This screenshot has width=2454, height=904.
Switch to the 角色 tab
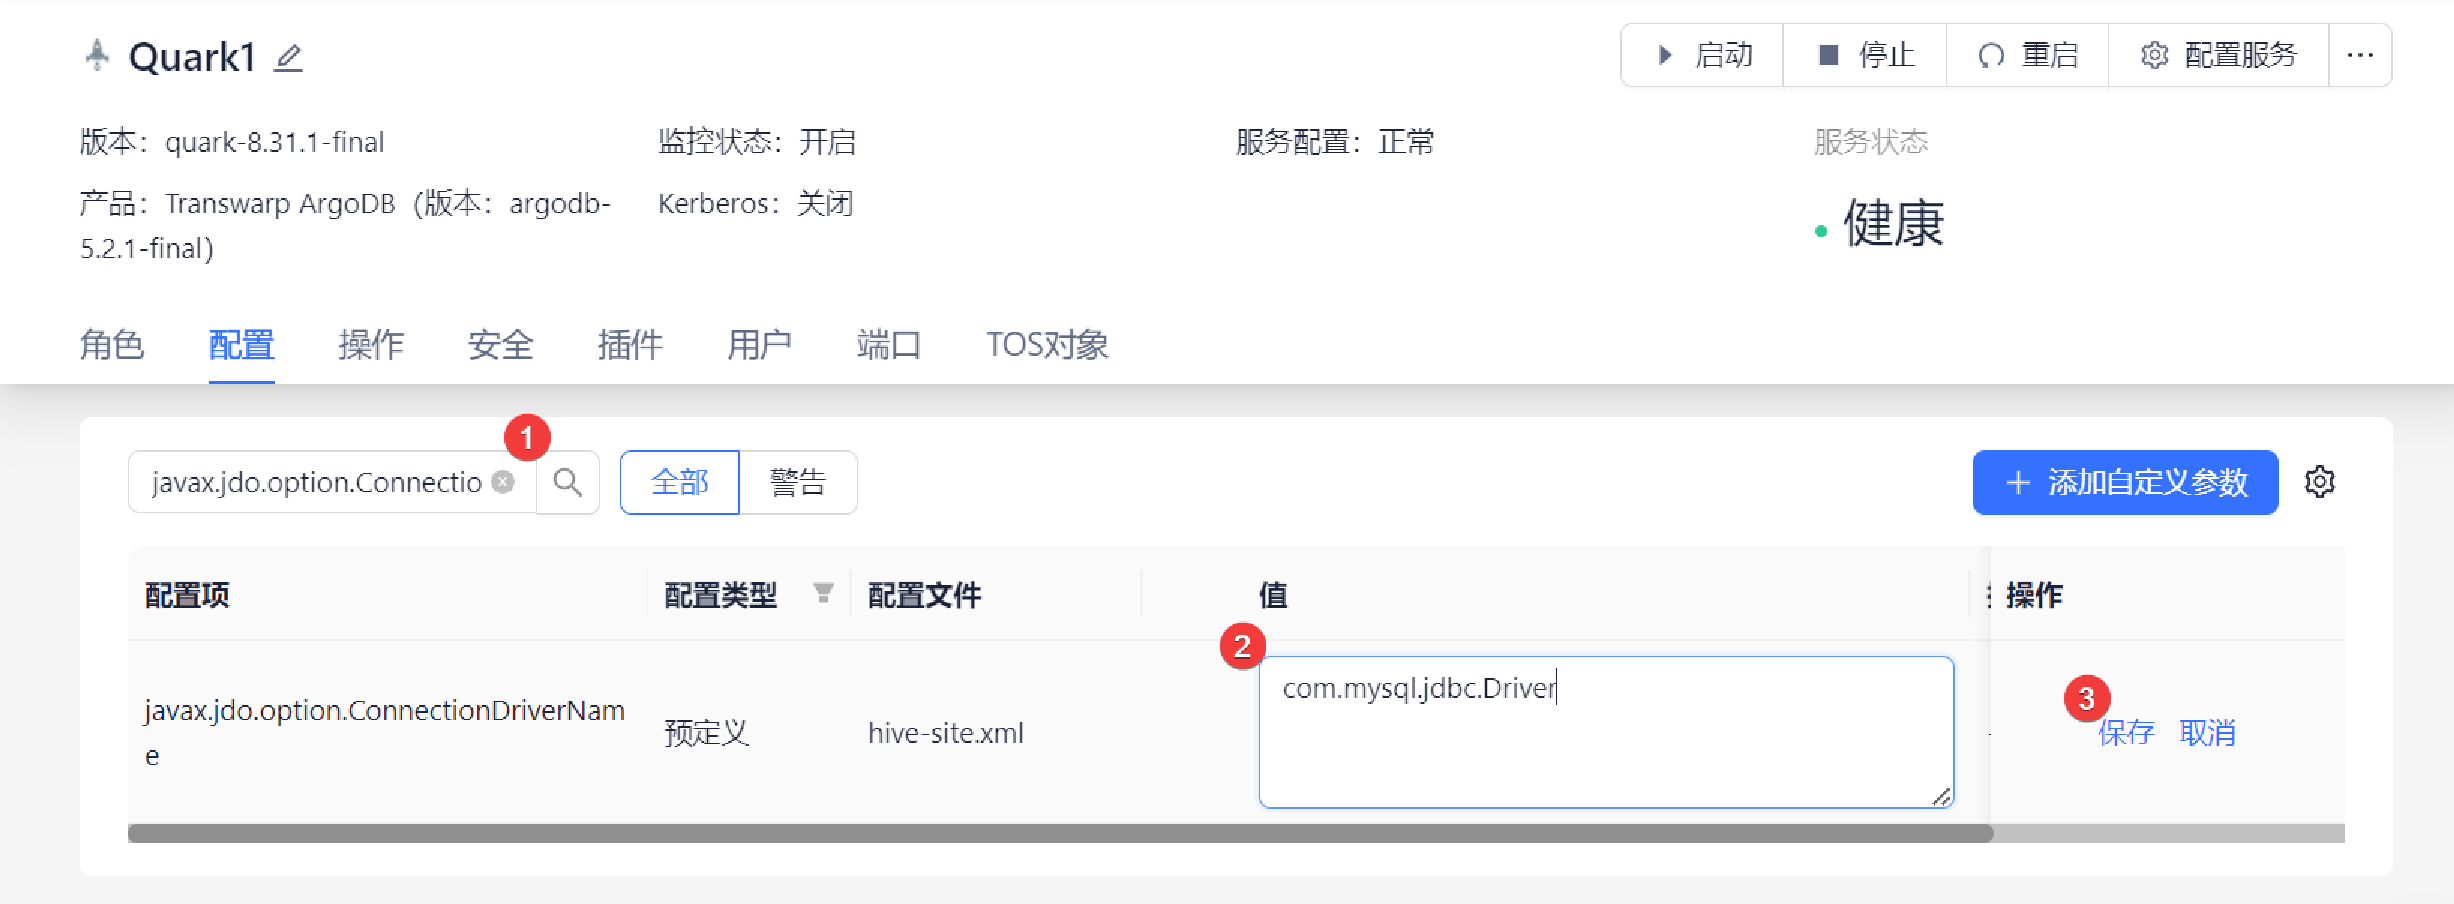point(112,345)
